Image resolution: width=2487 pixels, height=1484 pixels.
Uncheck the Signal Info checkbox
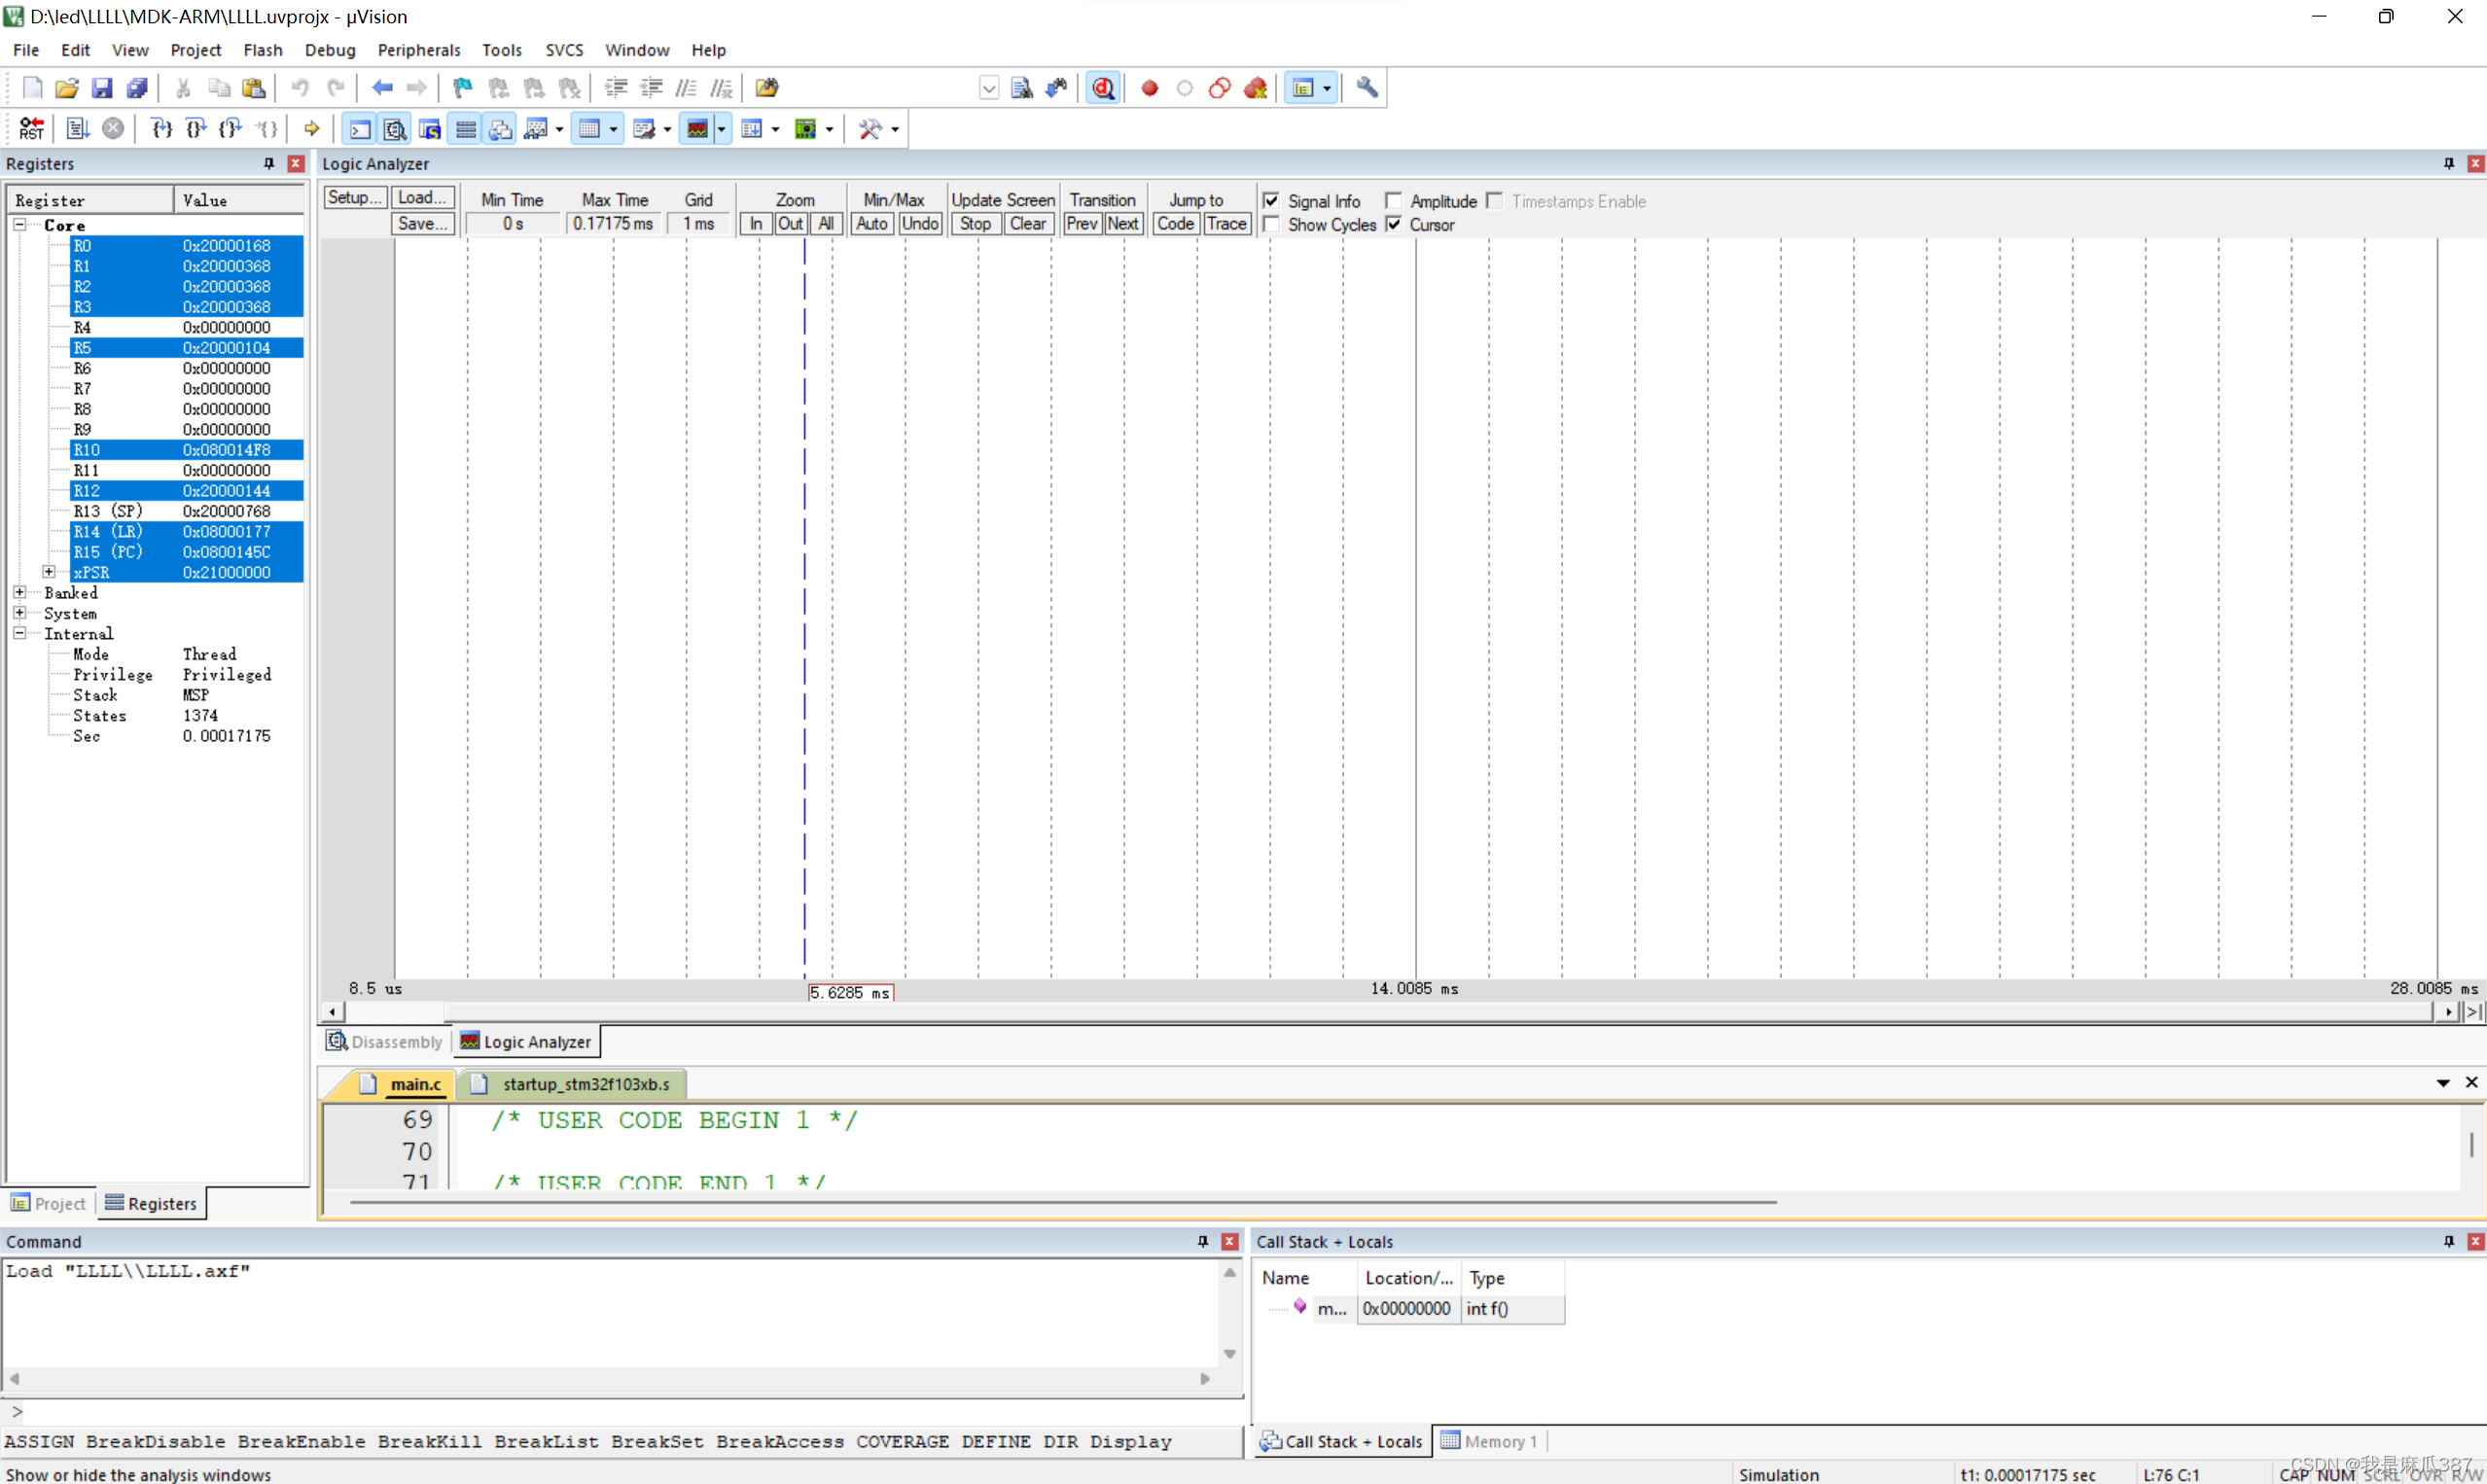[x=1271, y=201]
